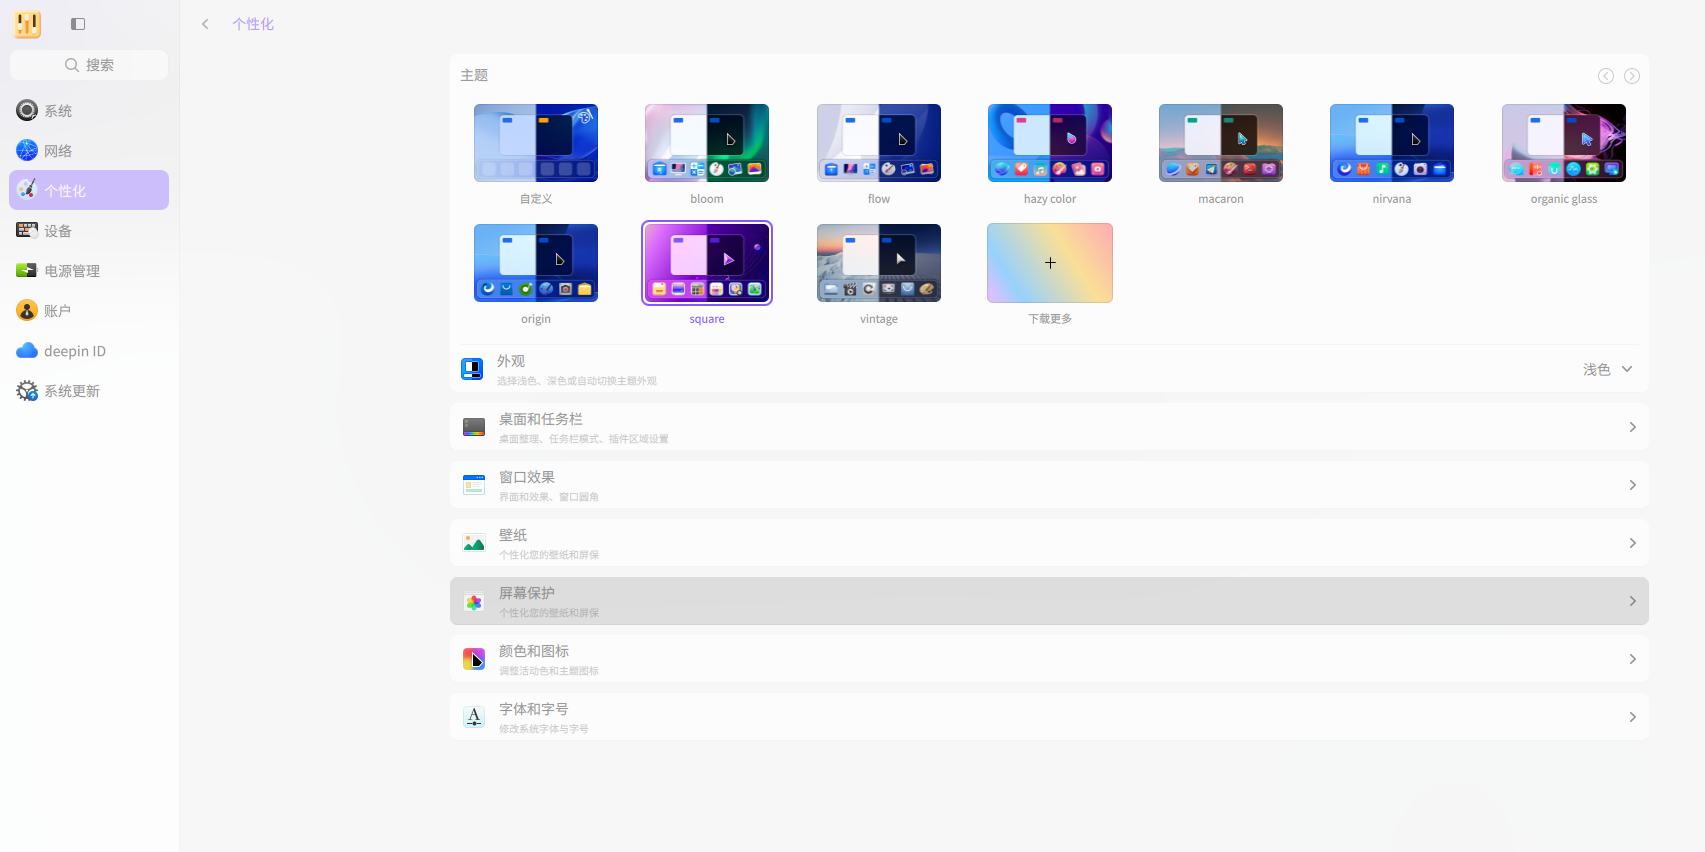Viewport: 1705px width, 852px height.
Task: Expand 壁纸 with its chevron
Action: 1632,543
